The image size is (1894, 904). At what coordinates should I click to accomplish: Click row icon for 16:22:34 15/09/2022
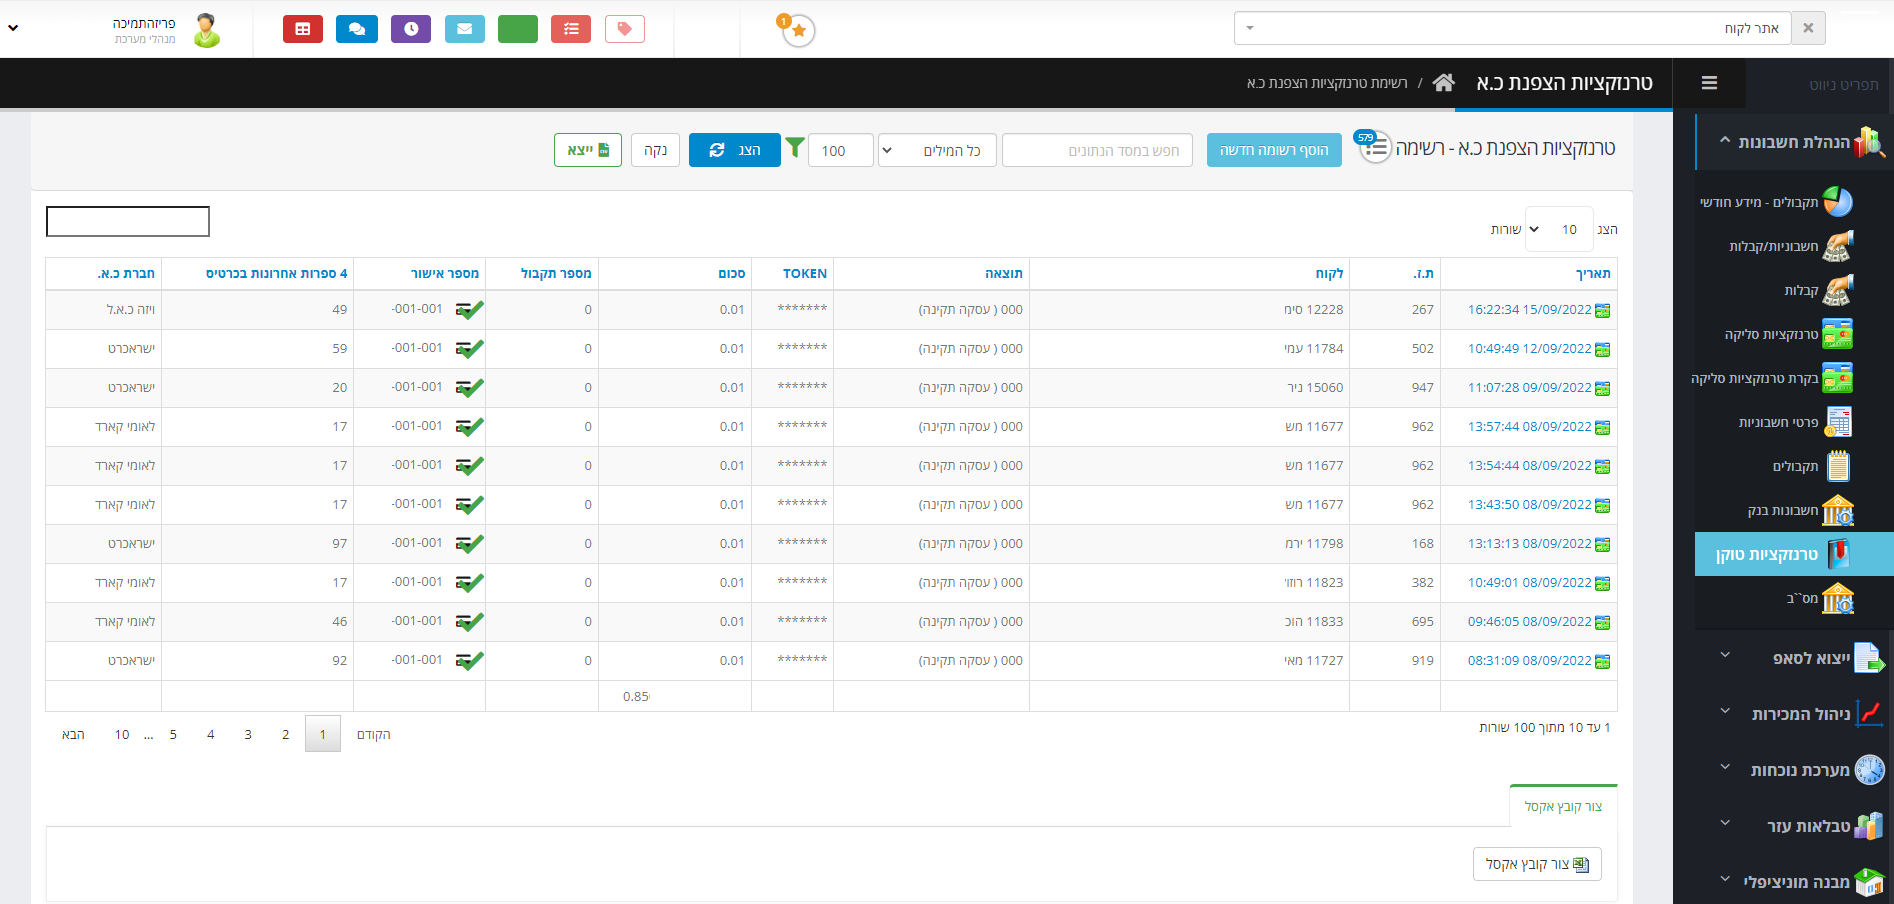pyautogui.click(x=1602, y=310)
